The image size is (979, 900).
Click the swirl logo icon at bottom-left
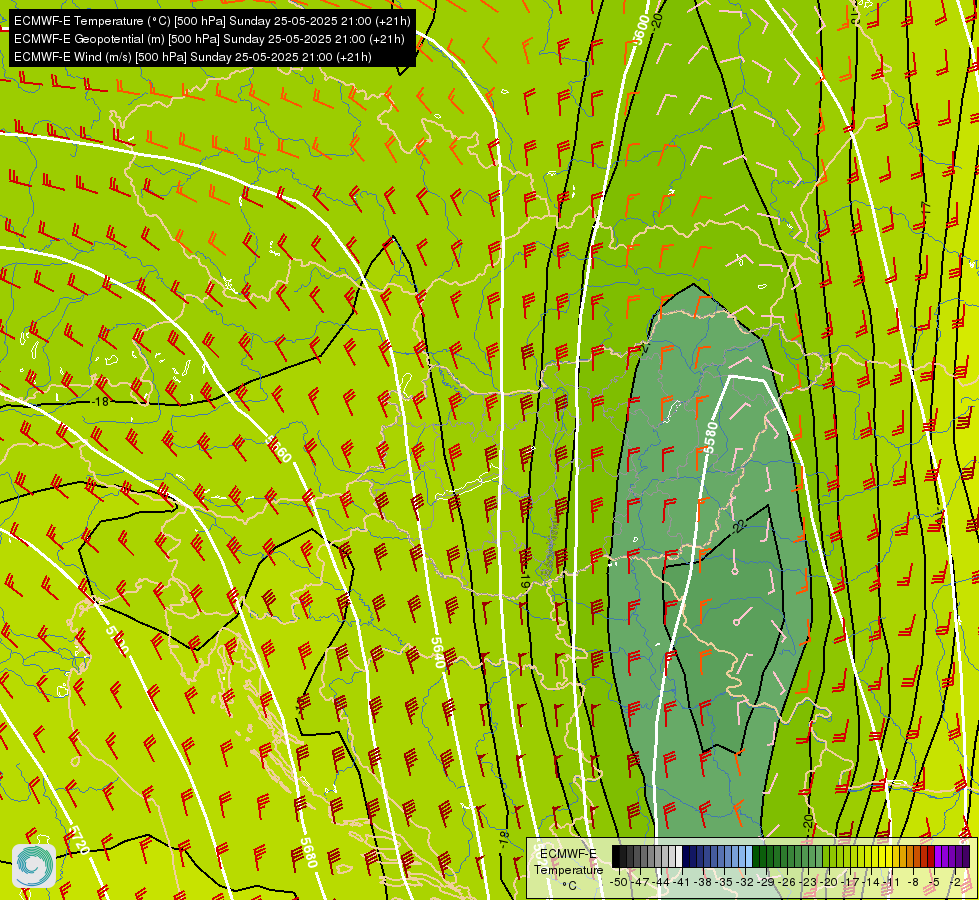click(x=34, y=866)
